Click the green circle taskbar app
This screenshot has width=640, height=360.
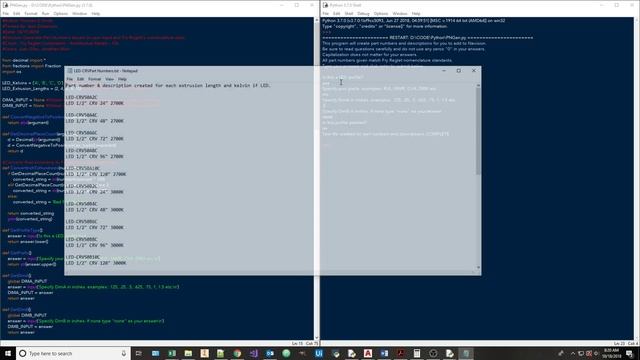(x=286, y=353)
